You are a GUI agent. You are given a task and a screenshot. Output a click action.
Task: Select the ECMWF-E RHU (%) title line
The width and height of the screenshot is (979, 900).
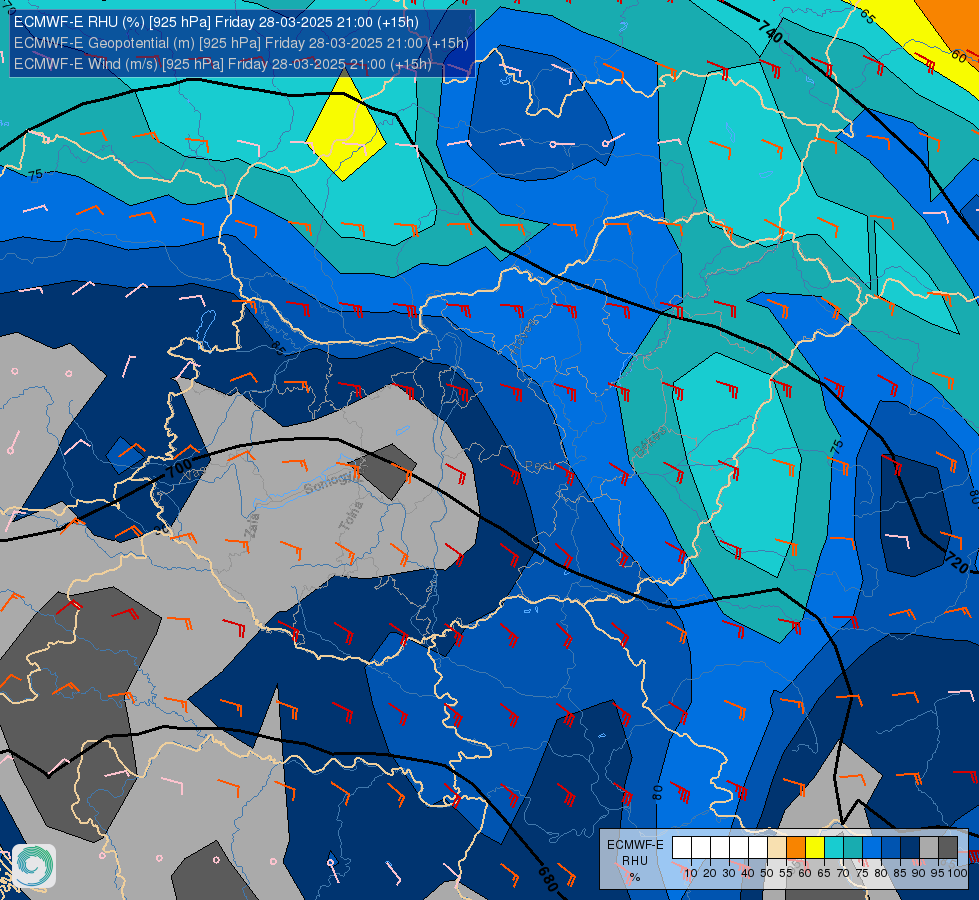[x=216, y=22]
